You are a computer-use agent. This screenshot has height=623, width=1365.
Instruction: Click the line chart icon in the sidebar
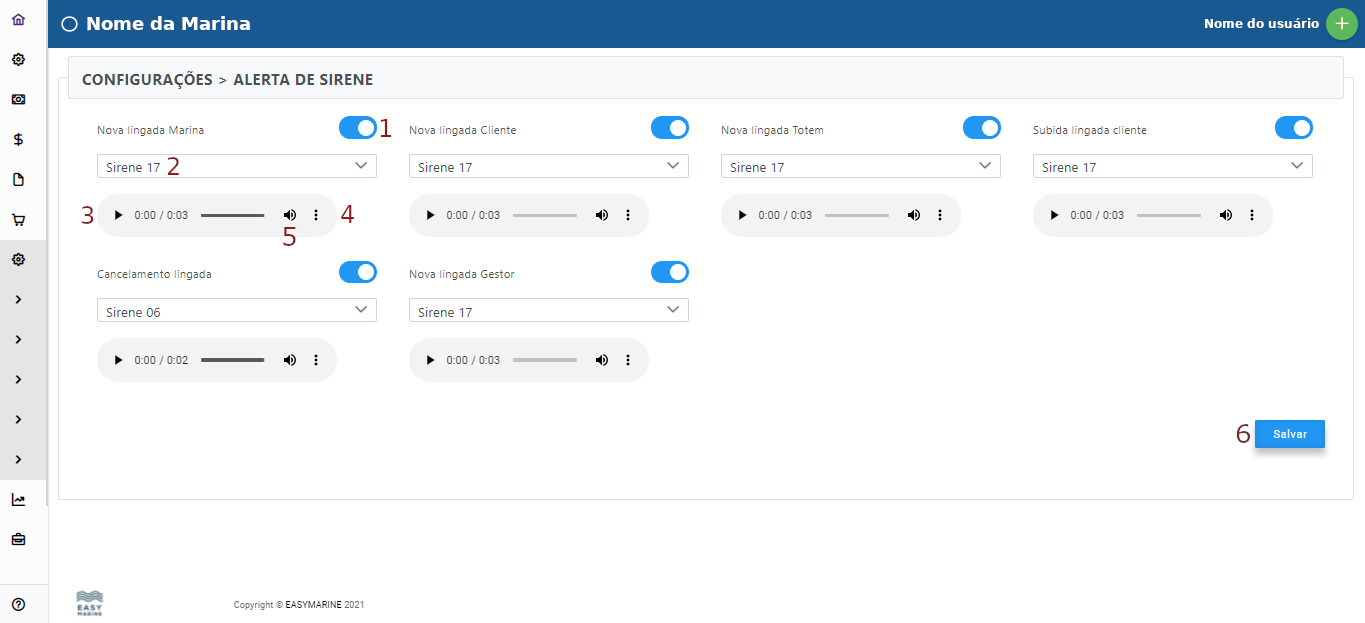coord(18,500)
